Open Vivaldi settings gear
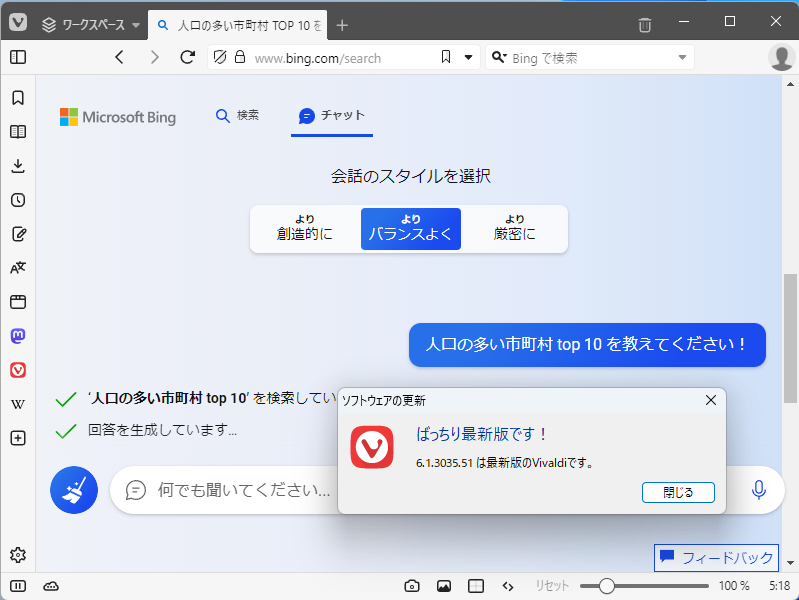The height and width of the screenshot is (600, 799). click(x=18, y=555)
